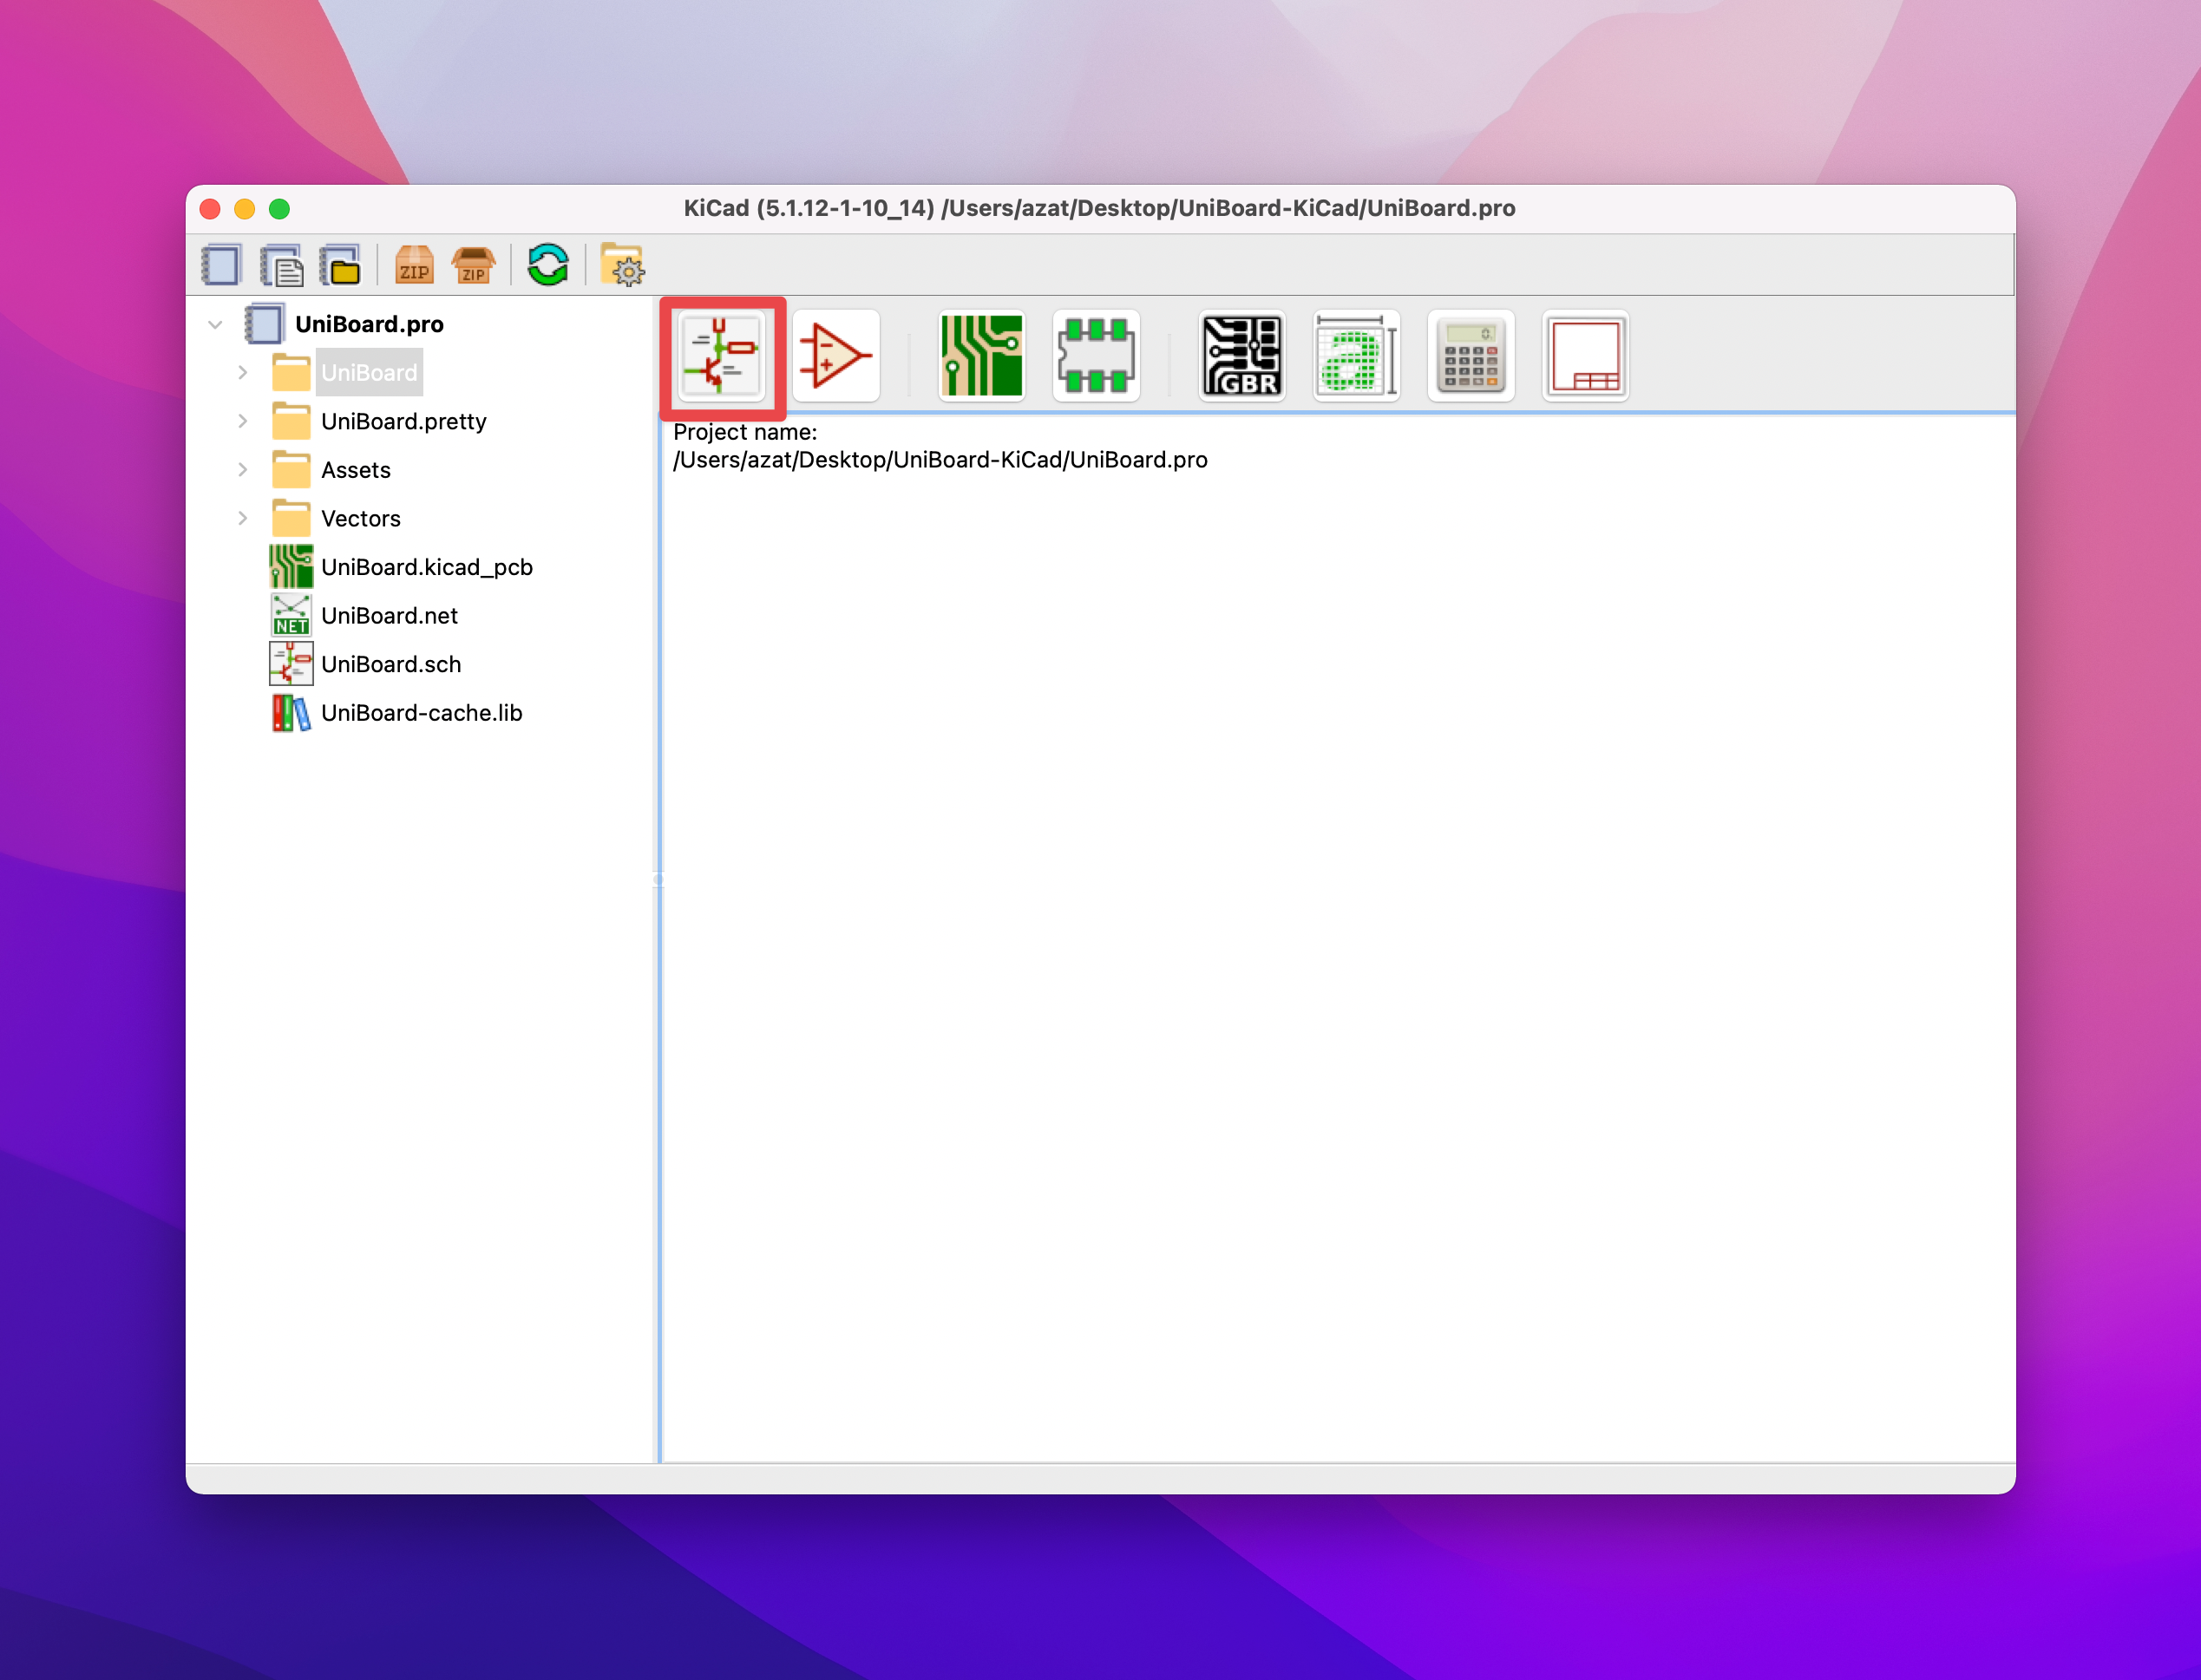Open the PCB calculator tool

(x=1470, y=356)
